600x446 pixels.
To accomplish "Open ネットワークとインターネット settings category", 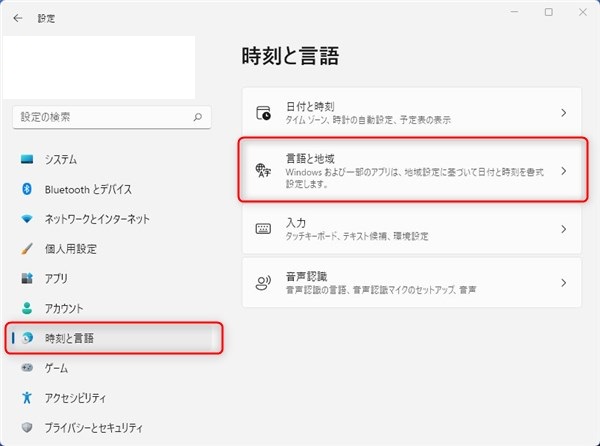I will [97, 219].
